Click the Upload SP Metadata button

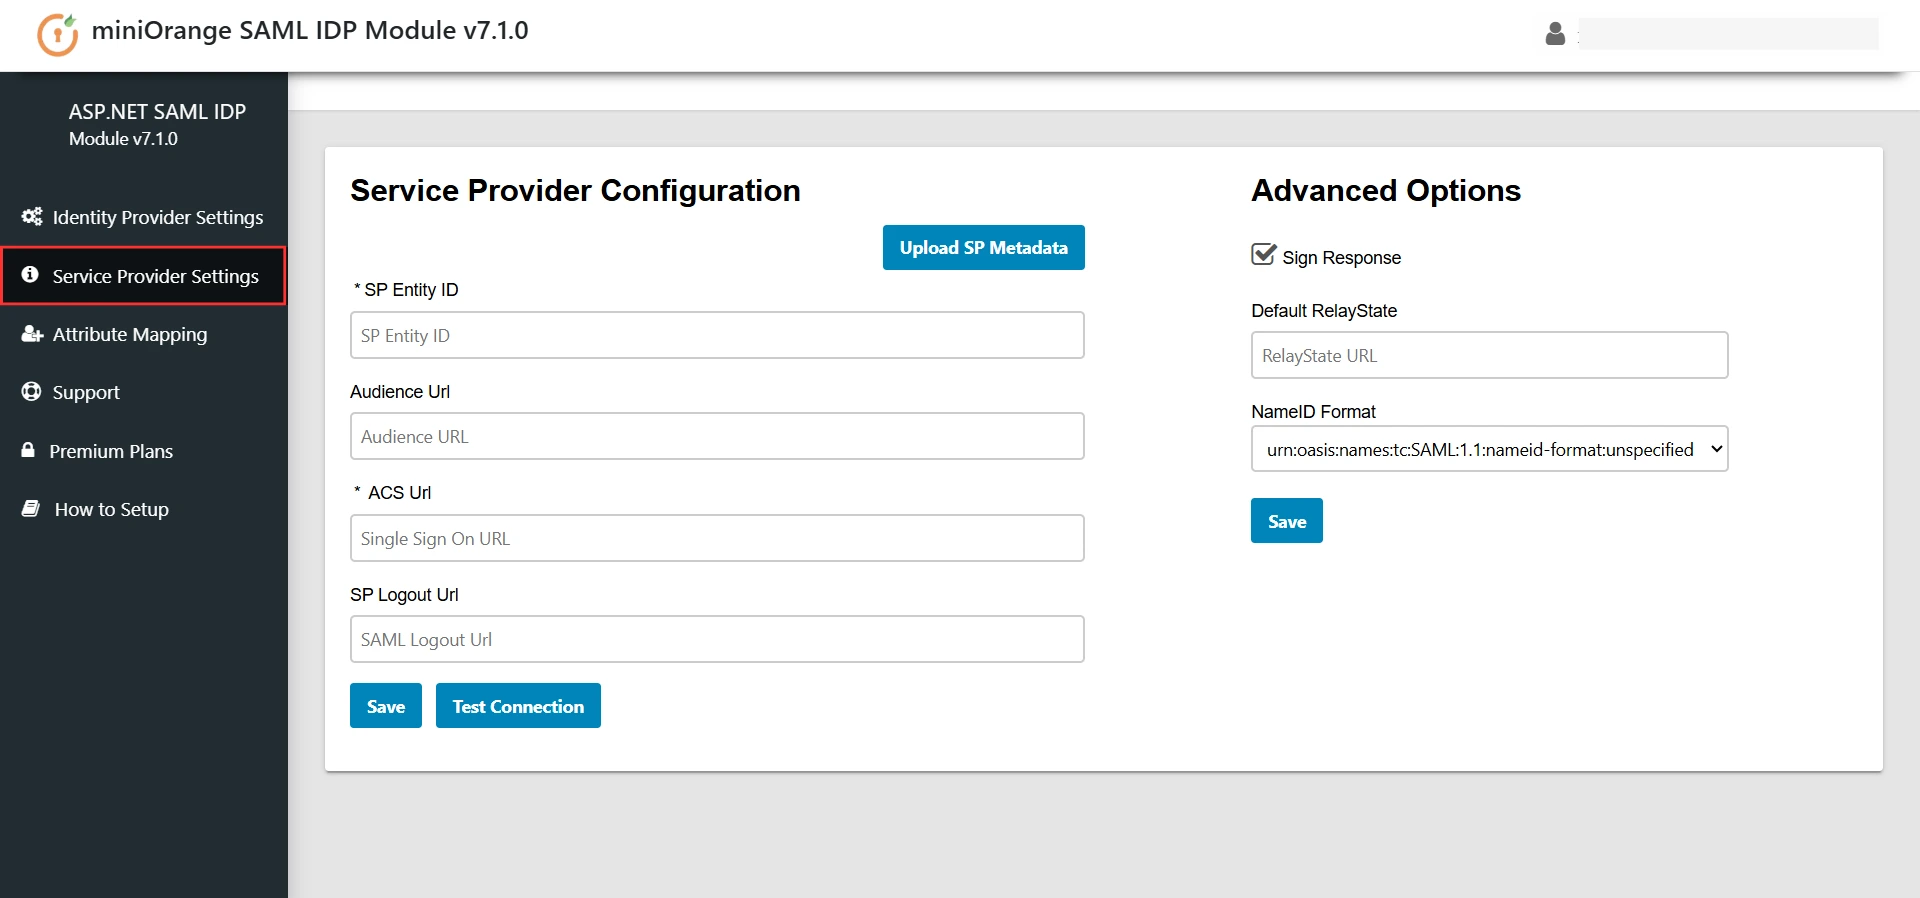[983, 247]
